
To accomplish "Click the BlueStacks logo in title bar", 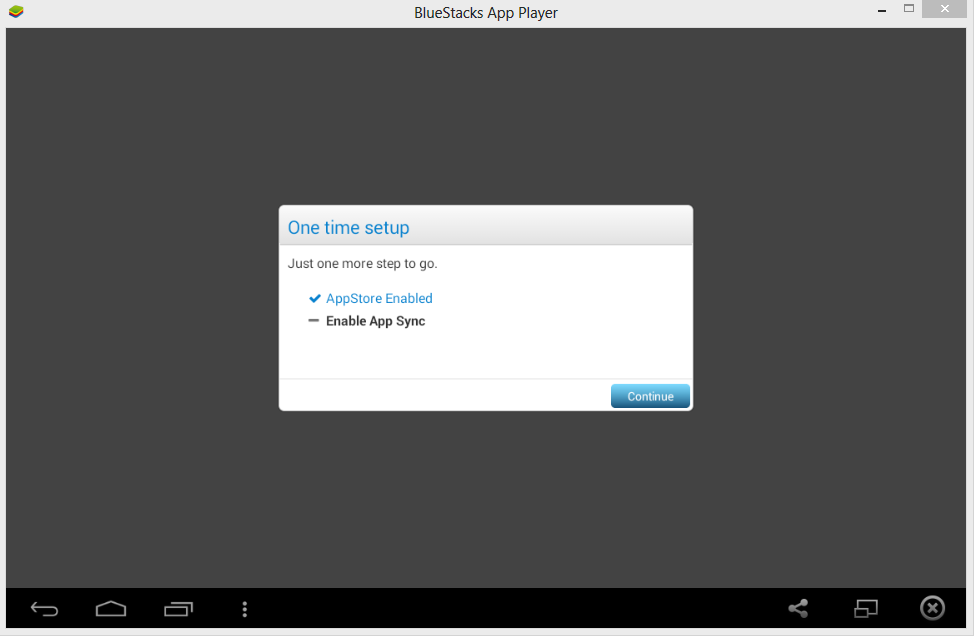I will click(x=16, y=11).
